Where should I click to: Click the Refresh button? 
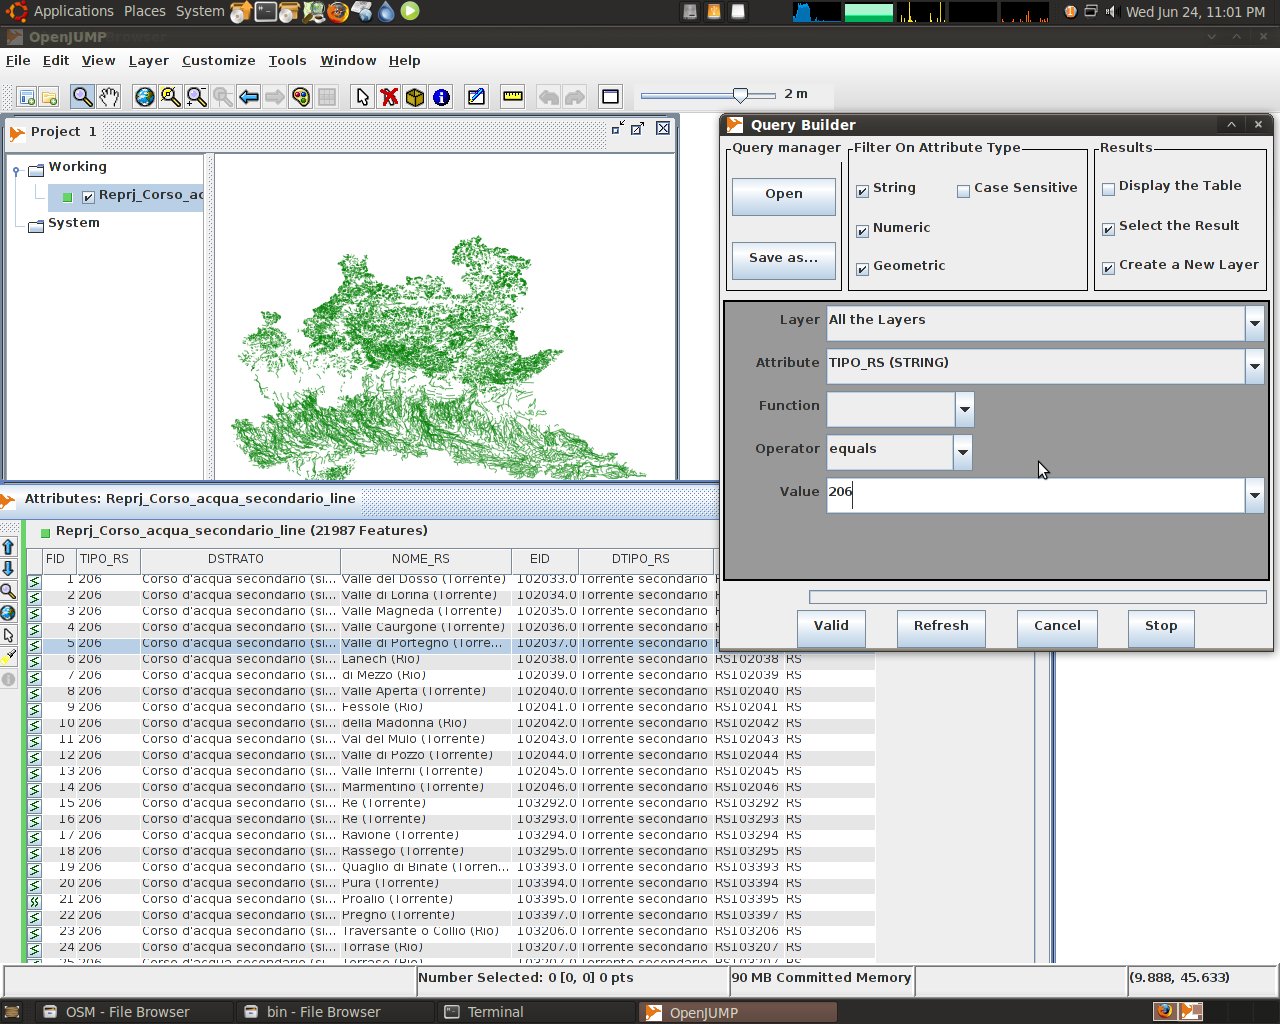coord(941,628)
